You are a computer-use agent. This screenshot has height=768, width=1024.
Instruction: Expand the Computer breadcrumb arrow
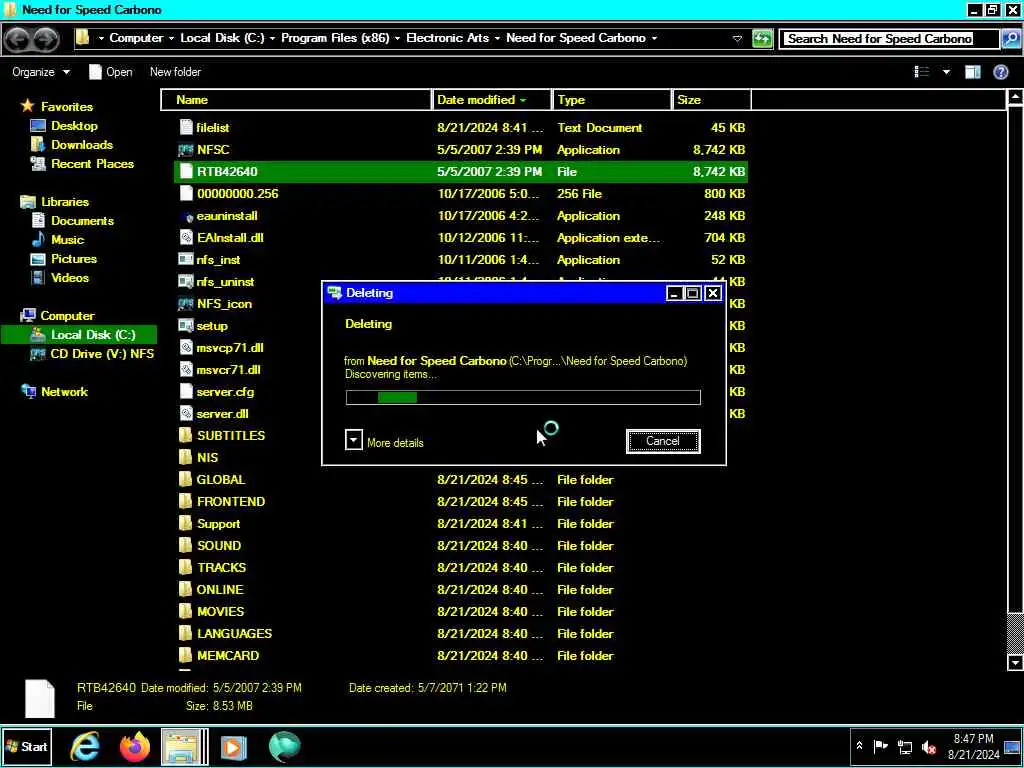point(171,39)
